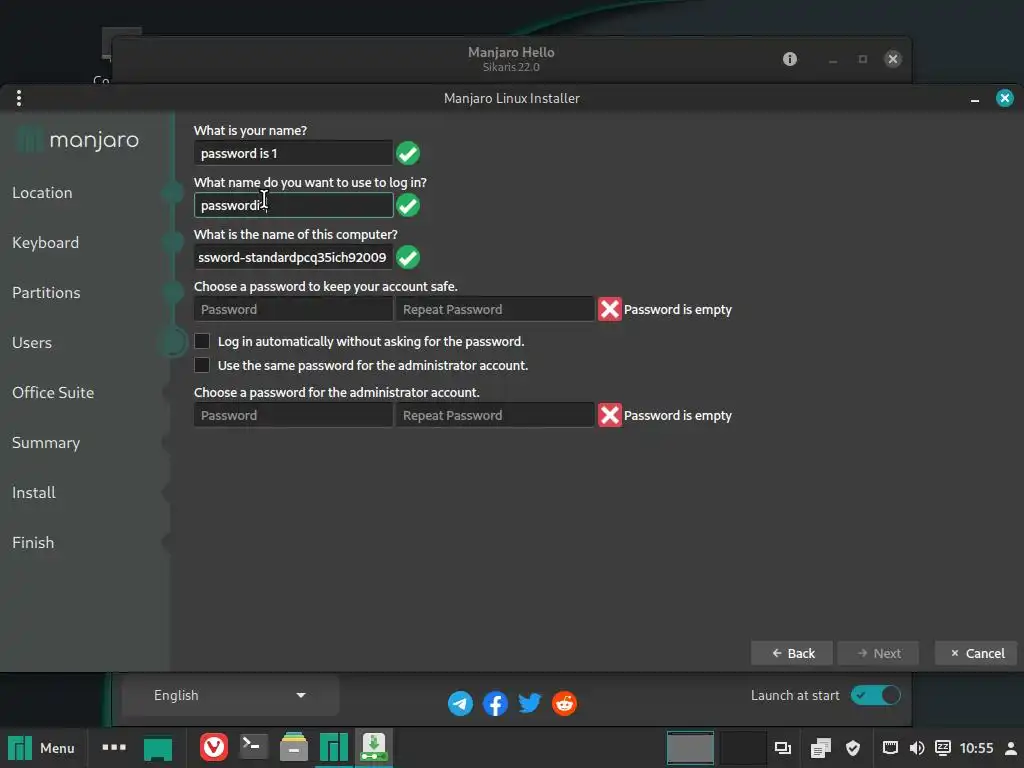The image size is (1024, 768).
Task: Click administrator Repeat Password field
Action: (495, 415)
